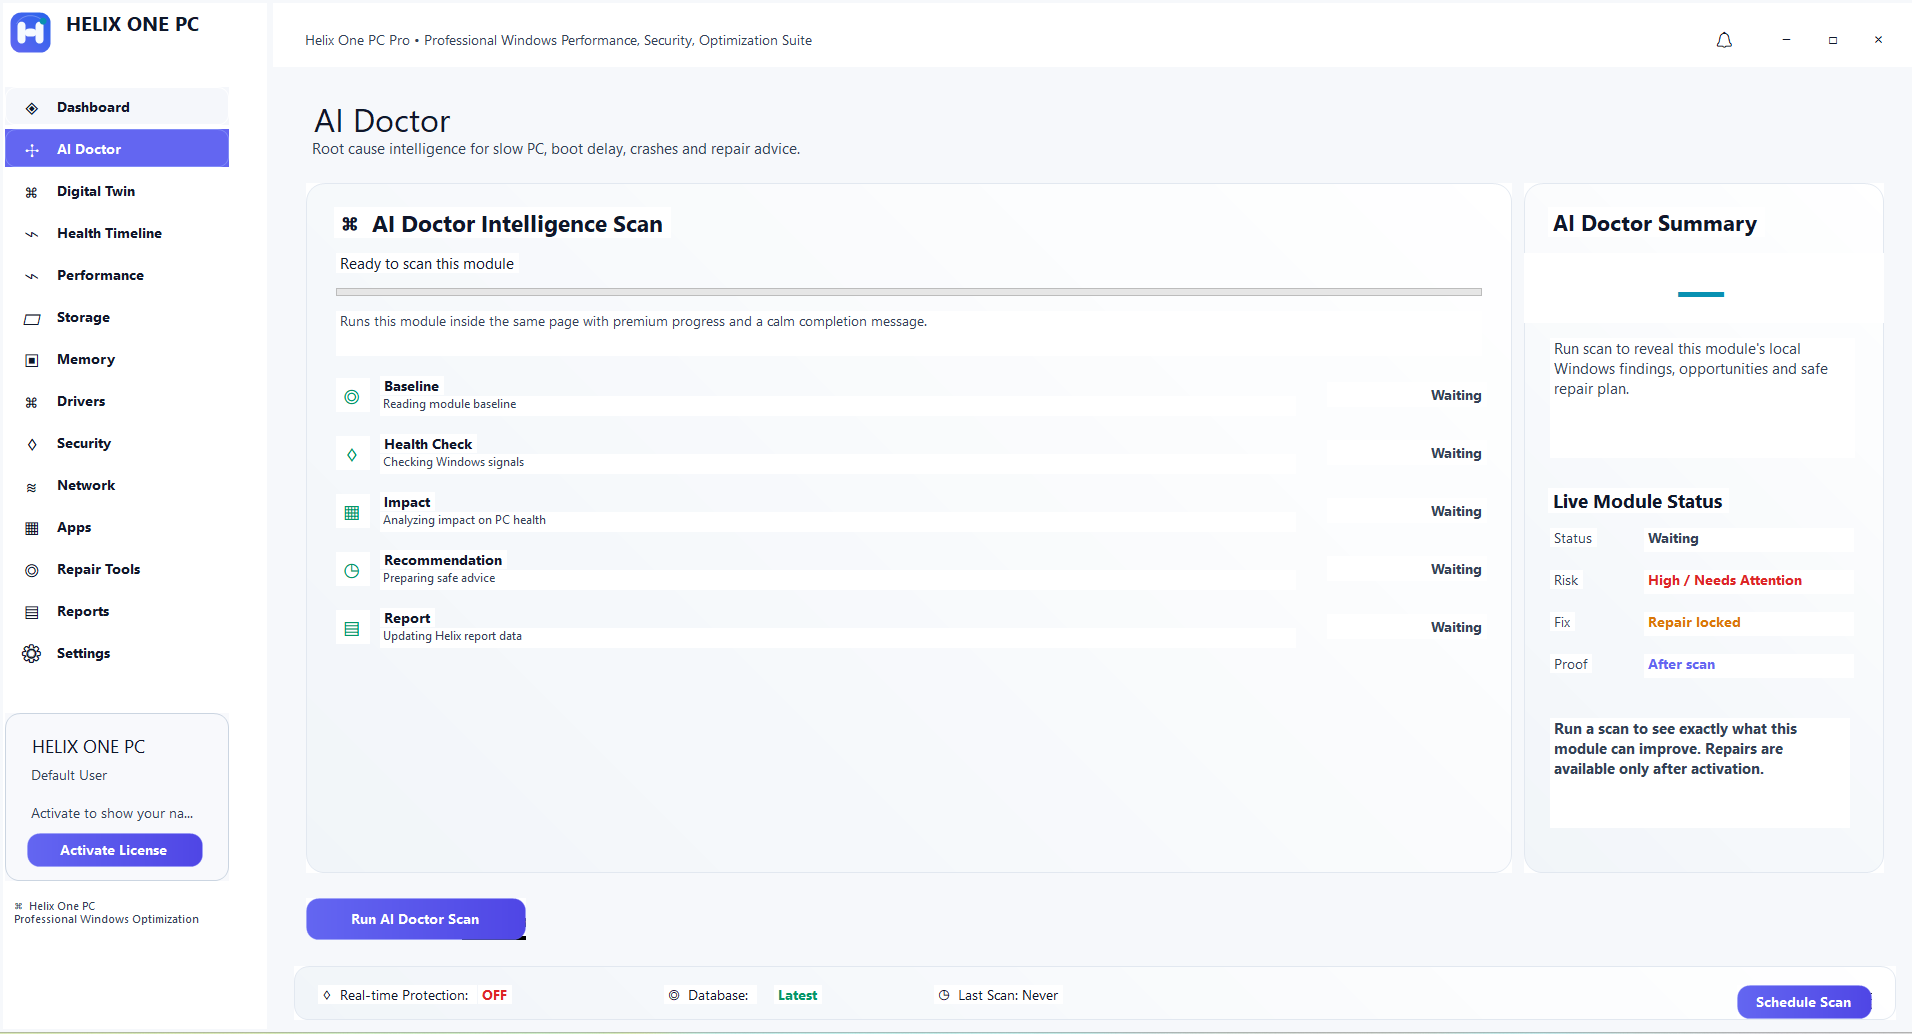This screenshot has height=1034, width=1912.
Task: Click the 'High / Needs Attention' risk value
Action: pos(1724,580)
